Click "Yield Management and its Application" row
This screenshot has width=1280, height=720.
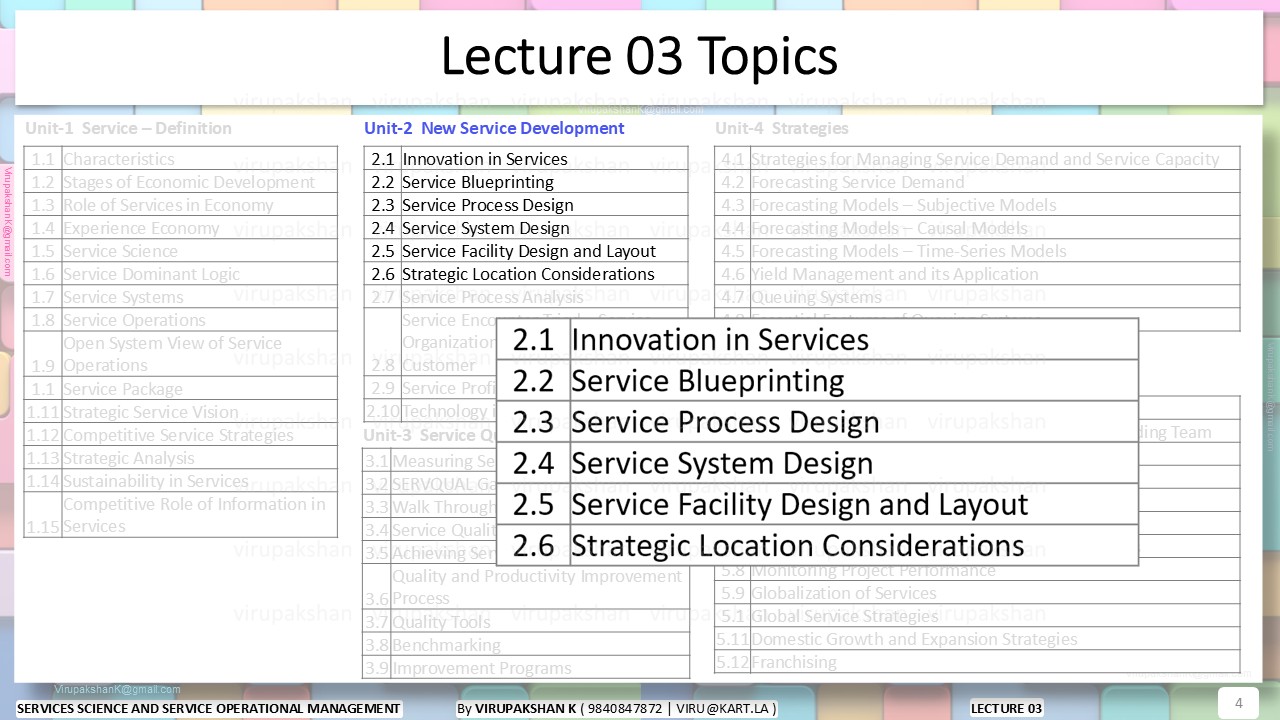[978, 274]
